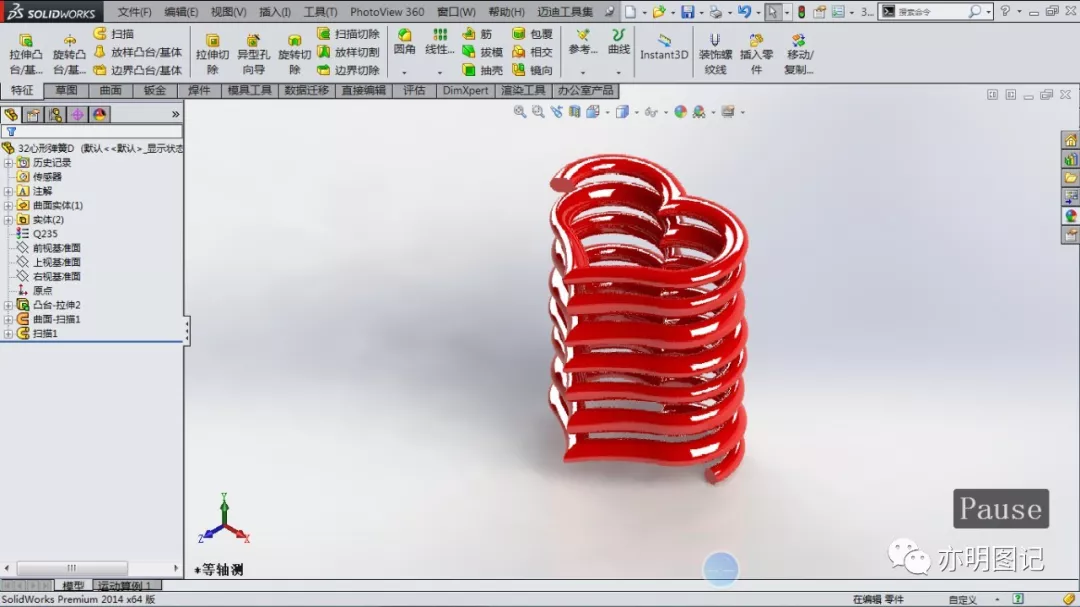Select the 拔模 draft tool

coord(482,52)
